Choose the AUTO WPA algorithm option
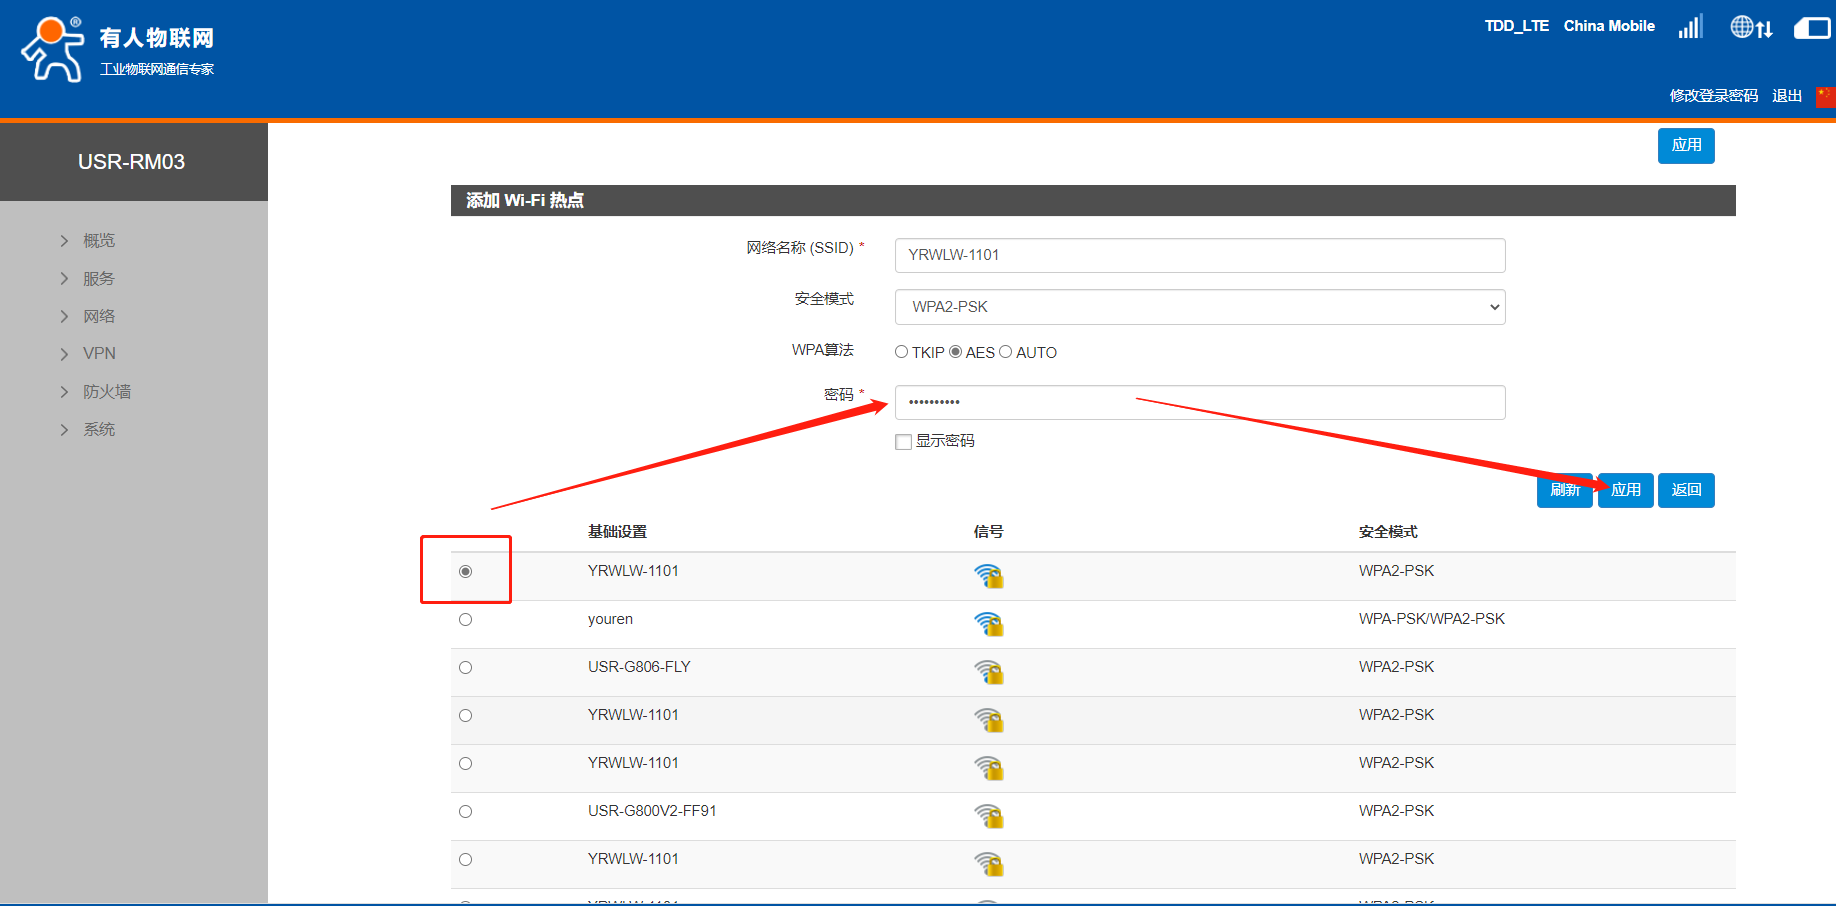Image resolution: width=1836 pixels, height=906 pixels. coord(1006,352)
